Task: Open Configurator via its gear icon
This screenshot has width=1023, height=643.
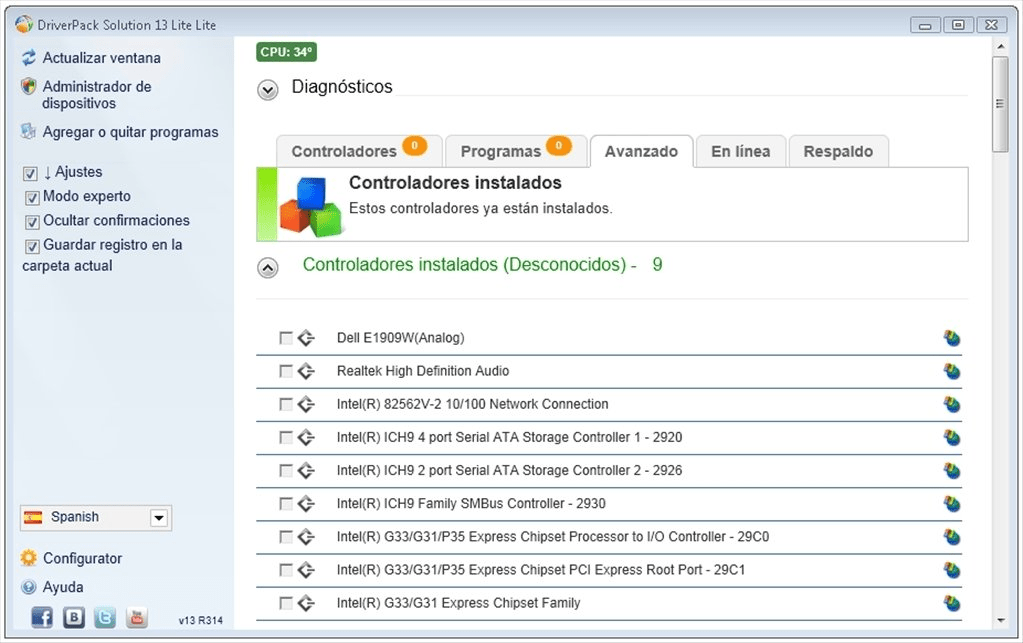Action: (29, 558)
